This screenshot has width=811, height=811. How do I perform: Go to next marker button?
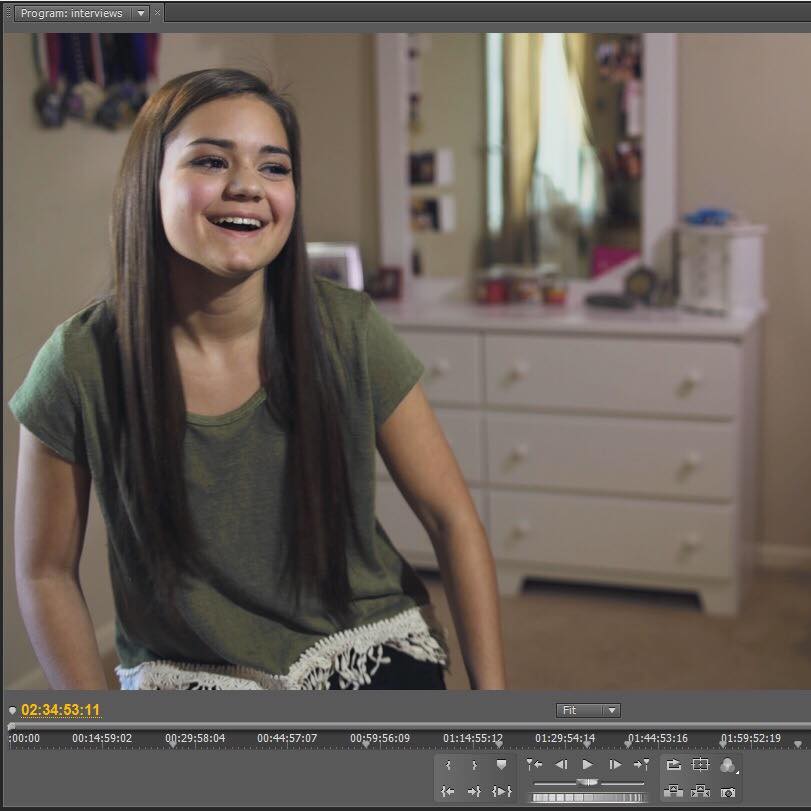(x=641, y=764)
